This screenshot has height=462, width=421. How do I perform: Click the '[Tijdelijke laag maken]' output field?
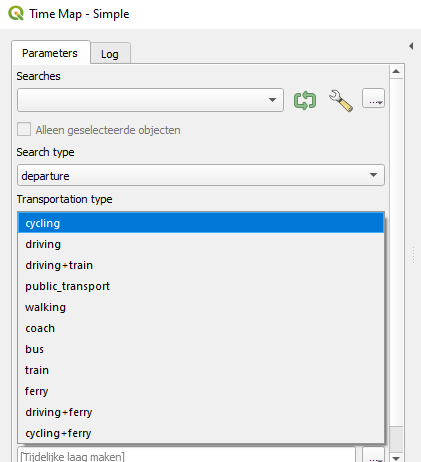click(x=186, y=455)
